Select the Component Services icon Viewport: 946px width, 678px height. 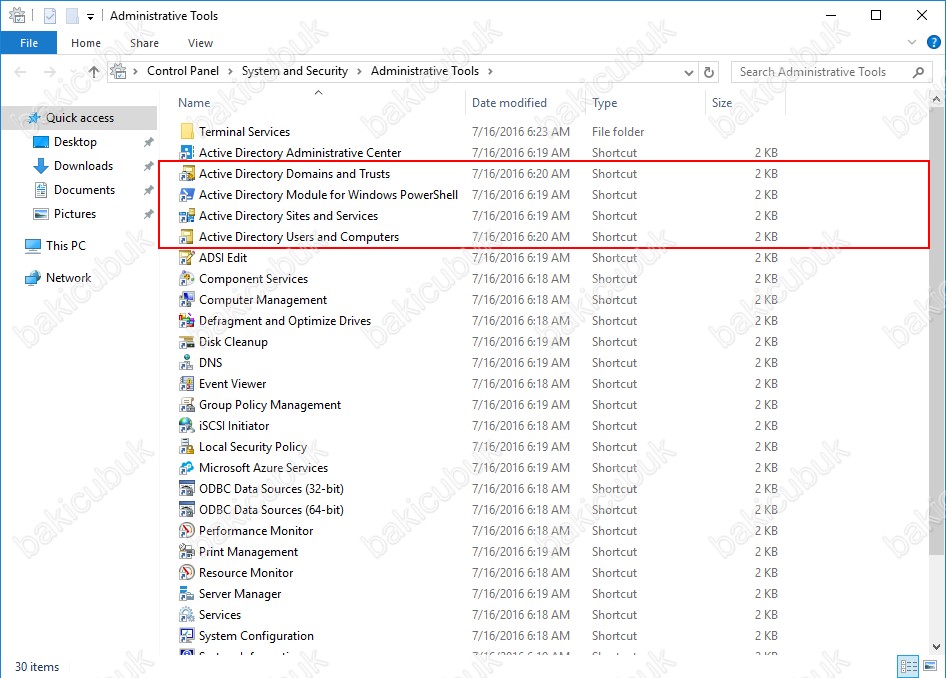click(187, 279)
